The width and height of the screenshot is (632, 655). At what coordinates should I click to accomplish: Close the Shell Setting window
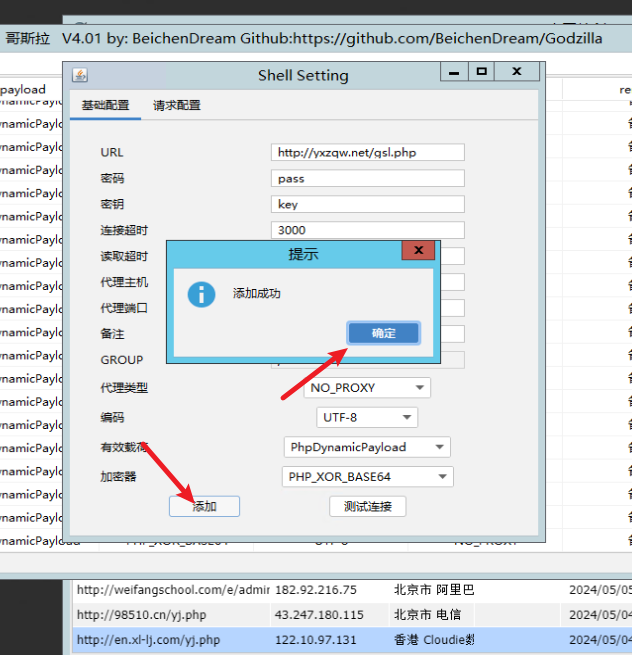click(517, 73)
